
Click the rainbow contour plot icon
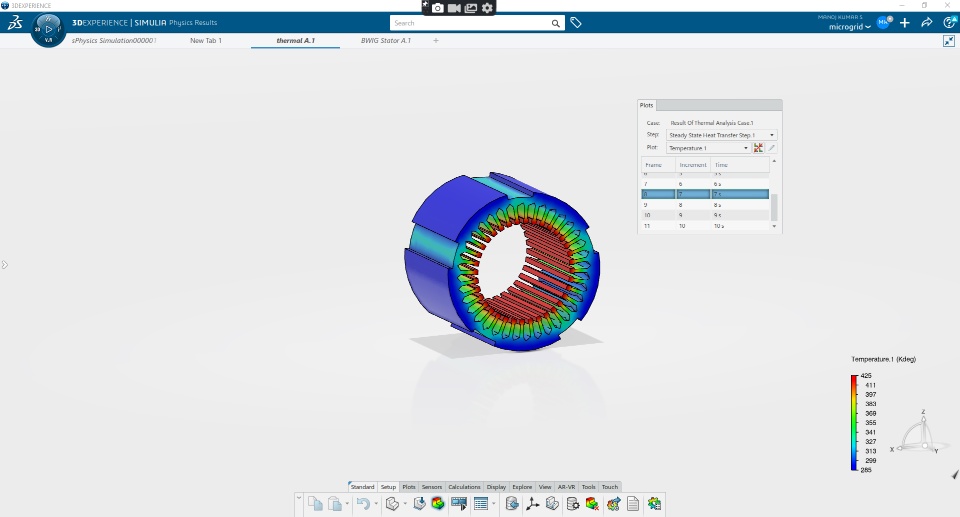tap(438, 504)
